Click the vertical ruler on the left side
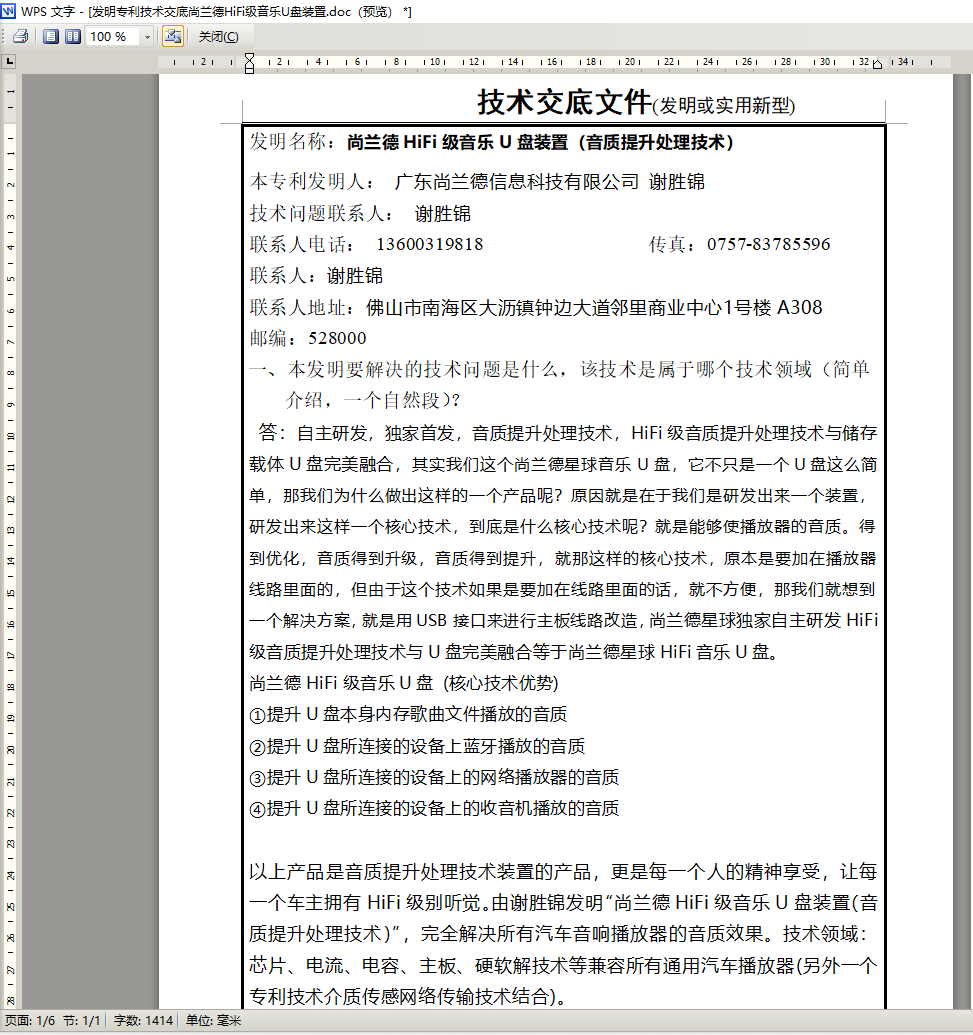Screen dimensions: 973x1035 coord(10,500)
